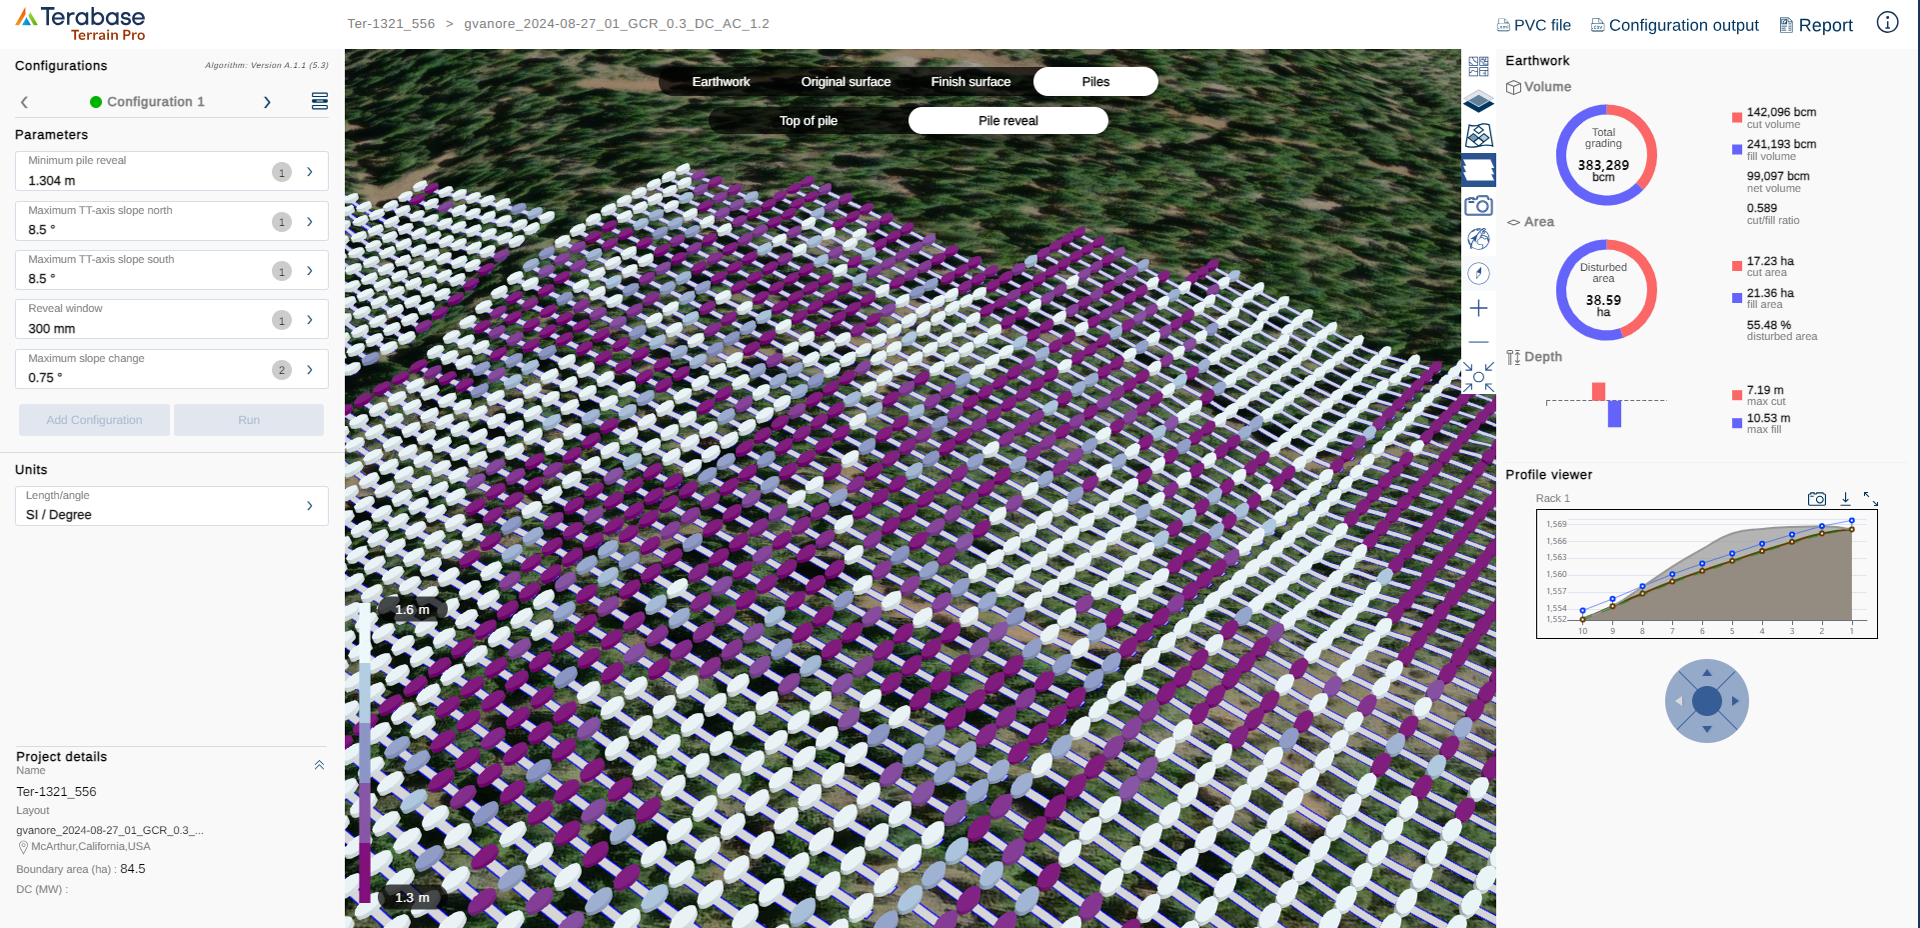The width and height of the screenshot is (1920, 928).
Task: Select the terrain mesh map icon
Action: point(1478,135)
